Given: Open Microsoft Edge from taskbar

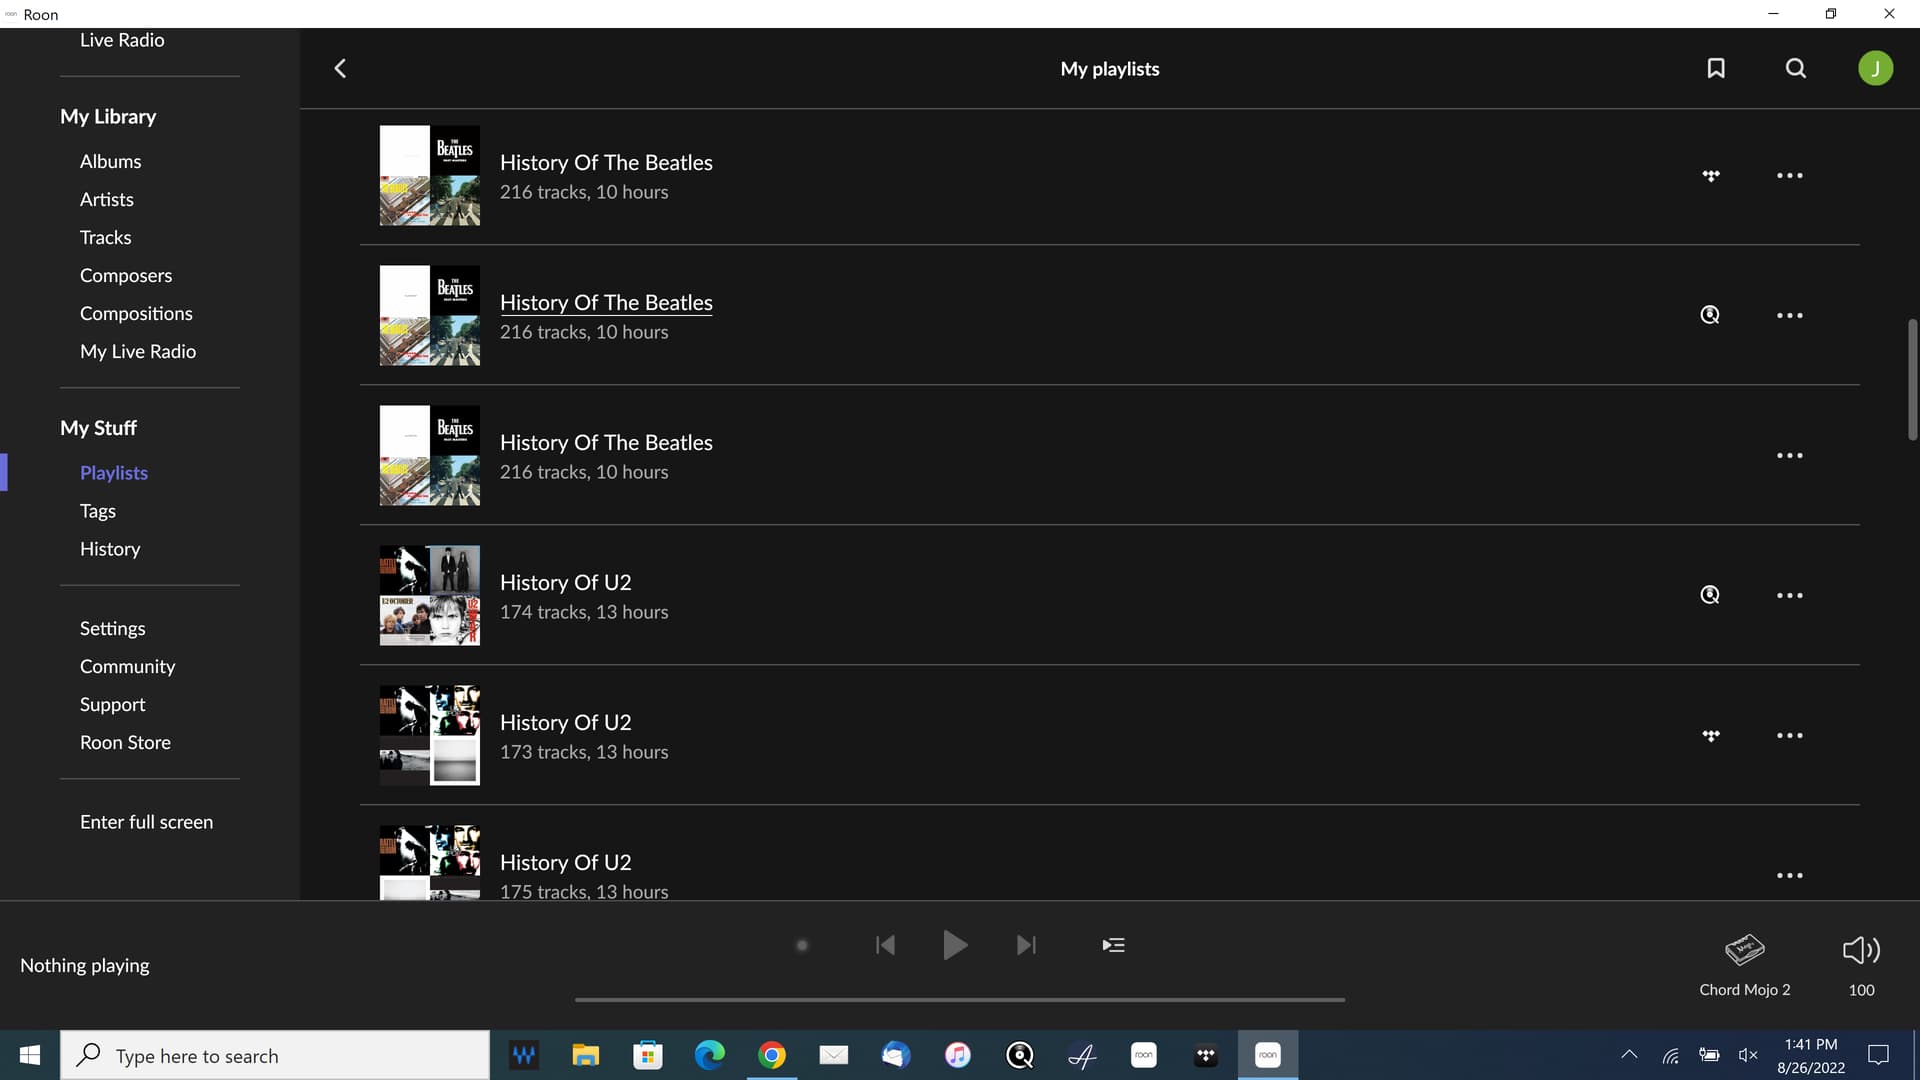Looking at the screenshot, I should [710, 1055].
